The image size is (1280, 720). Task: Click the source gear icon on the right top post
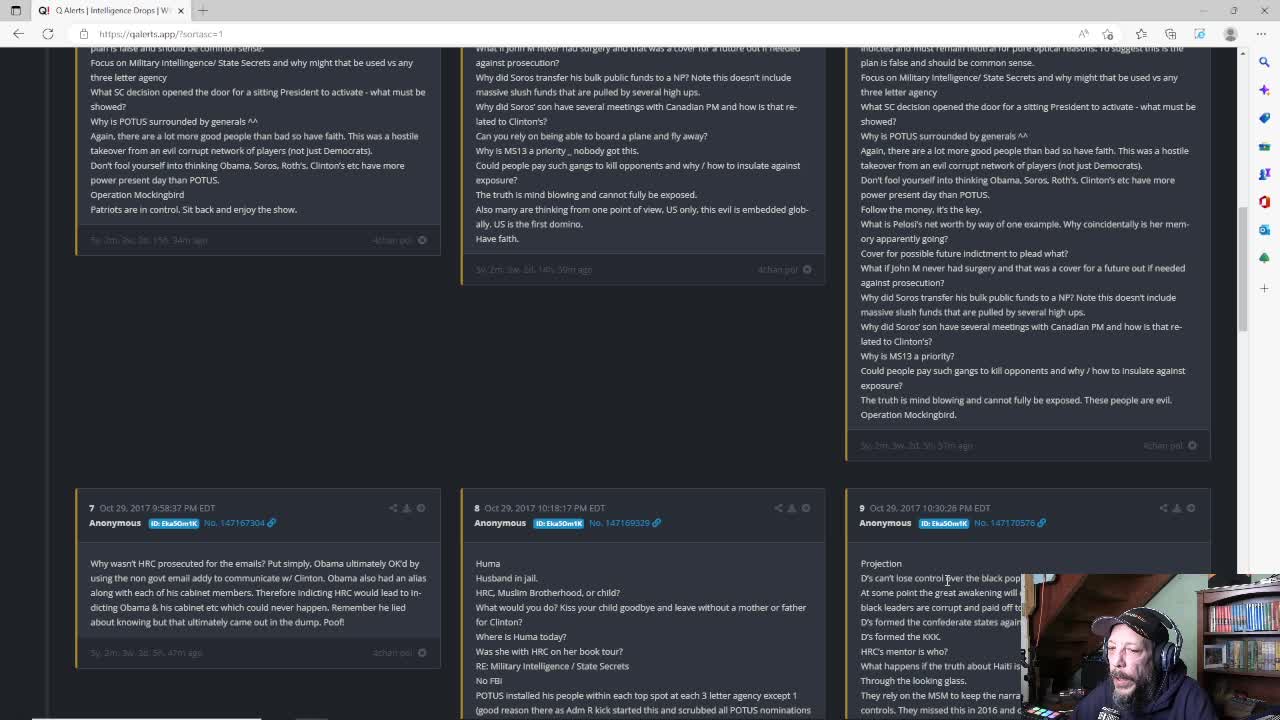1192,445
